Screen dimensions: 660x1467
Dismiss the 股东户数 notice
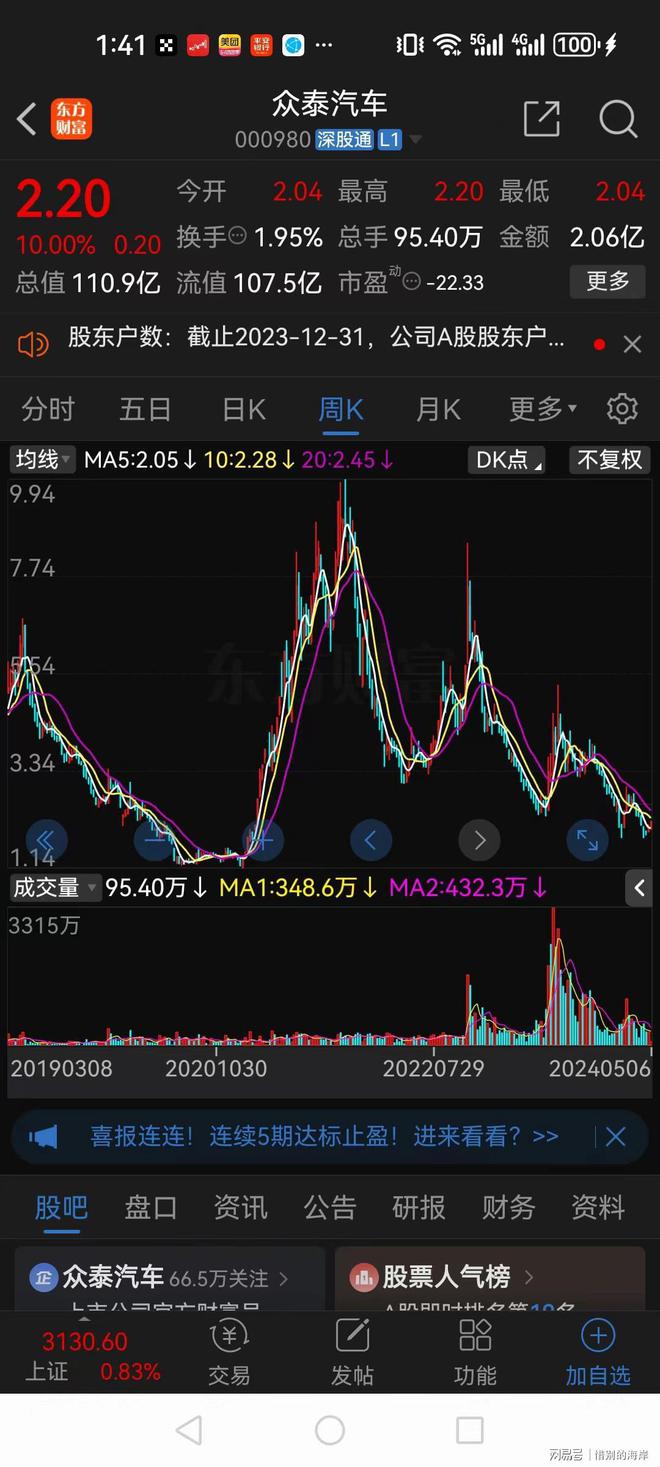click(x=632, y=344)
